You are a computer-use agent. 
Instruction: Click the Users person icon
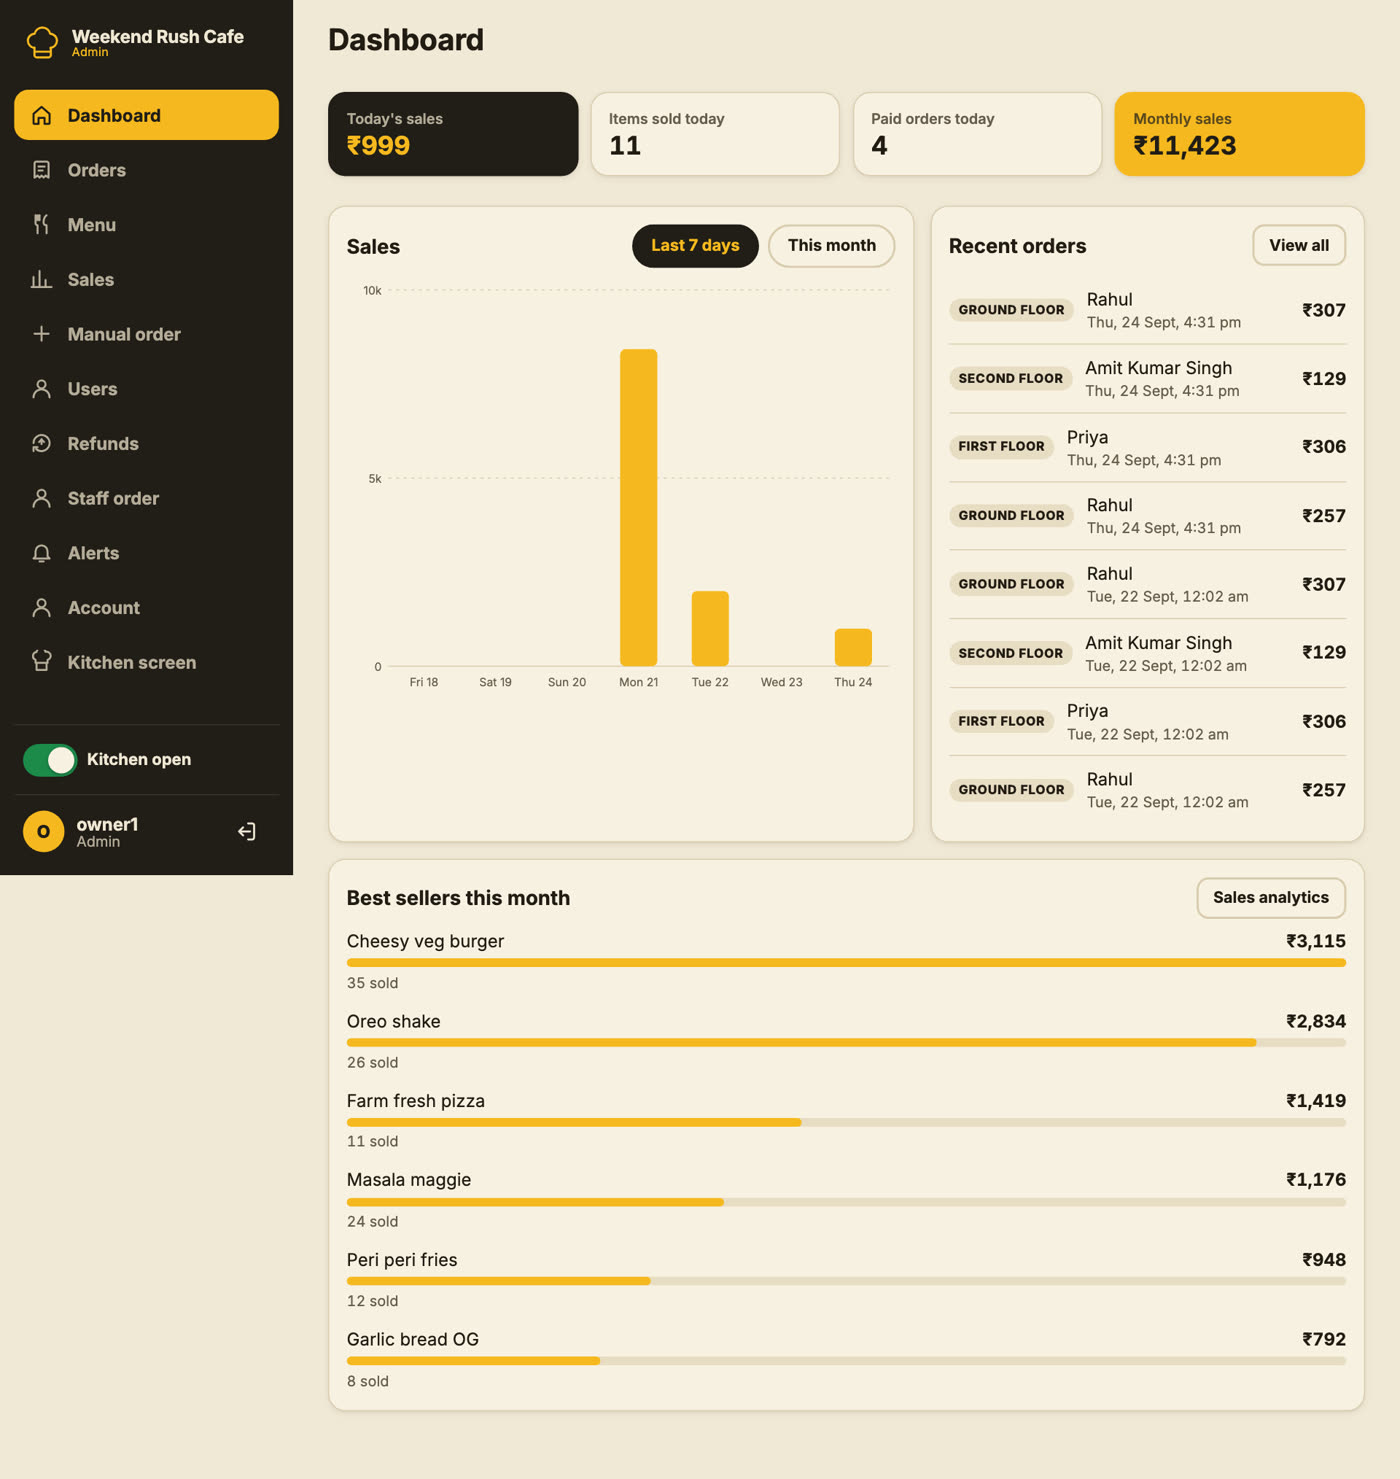pyautogui.click(x=41, y=389)
